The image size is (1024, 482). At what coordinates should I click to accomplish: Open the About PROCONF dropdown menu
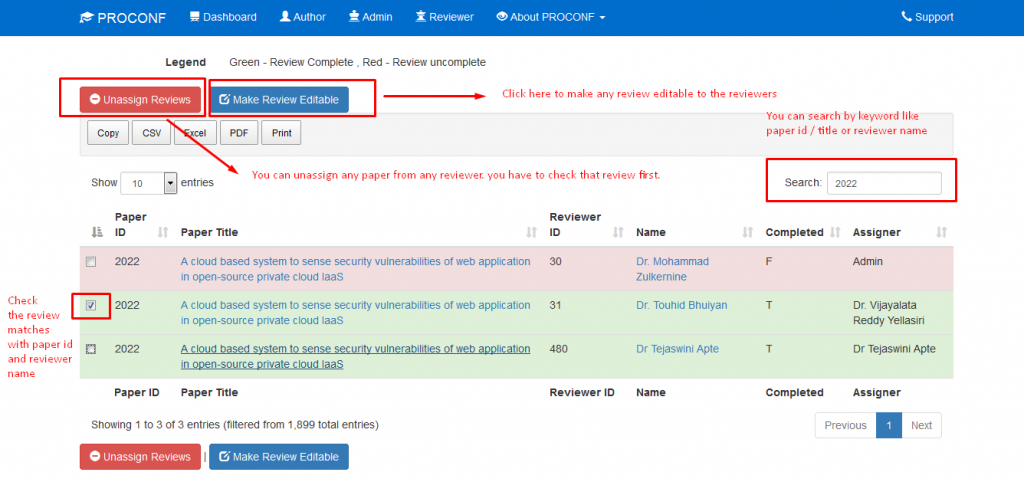pyautogui.click(x=550, y=17)
